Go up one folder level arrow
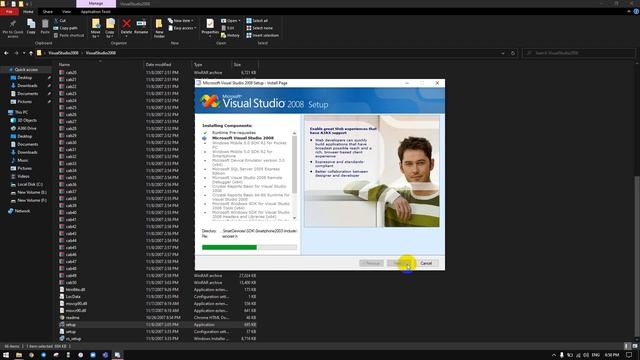The image size is (640, 360). pyautogui.click(x=31, y=53)
